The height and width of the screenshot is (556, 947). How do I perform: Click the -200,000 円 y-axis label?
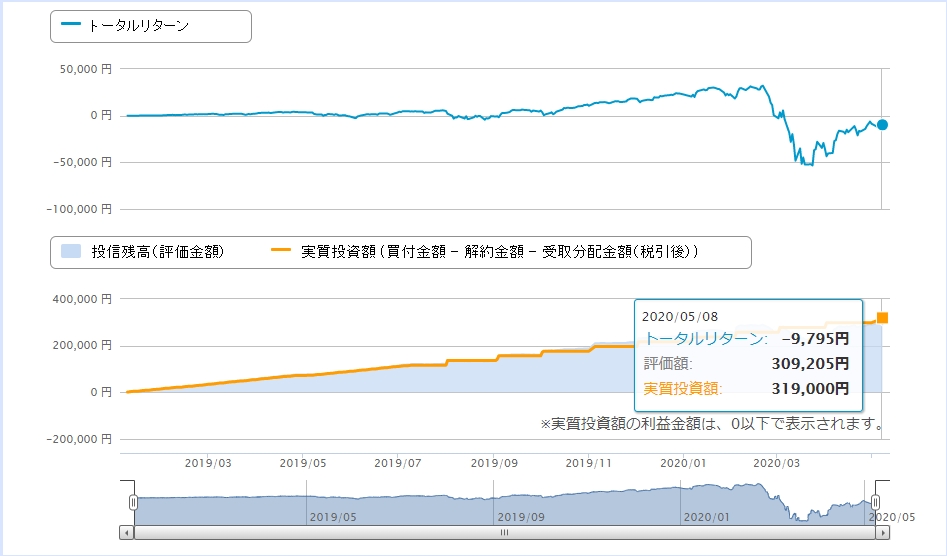pos(79,439)
